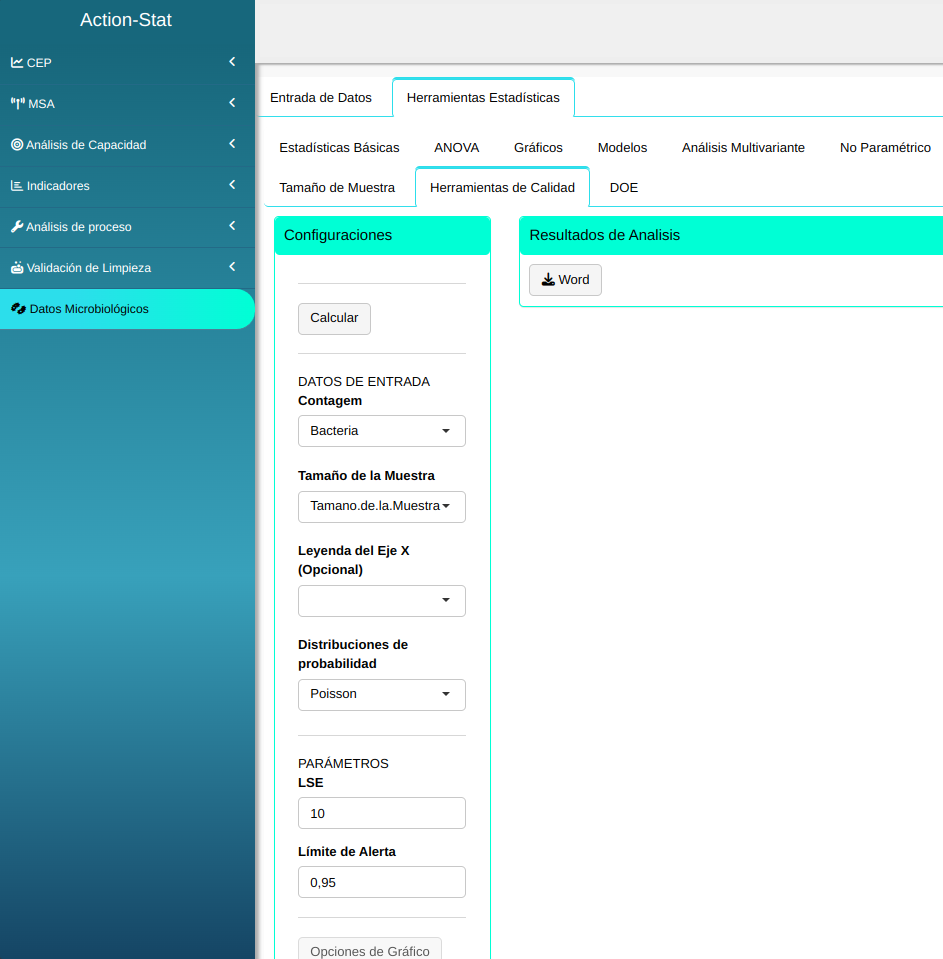This screenshot has width=943, height=959.
Task: Click the Validación de Limpieza icon
Action: tap(17, 268)
